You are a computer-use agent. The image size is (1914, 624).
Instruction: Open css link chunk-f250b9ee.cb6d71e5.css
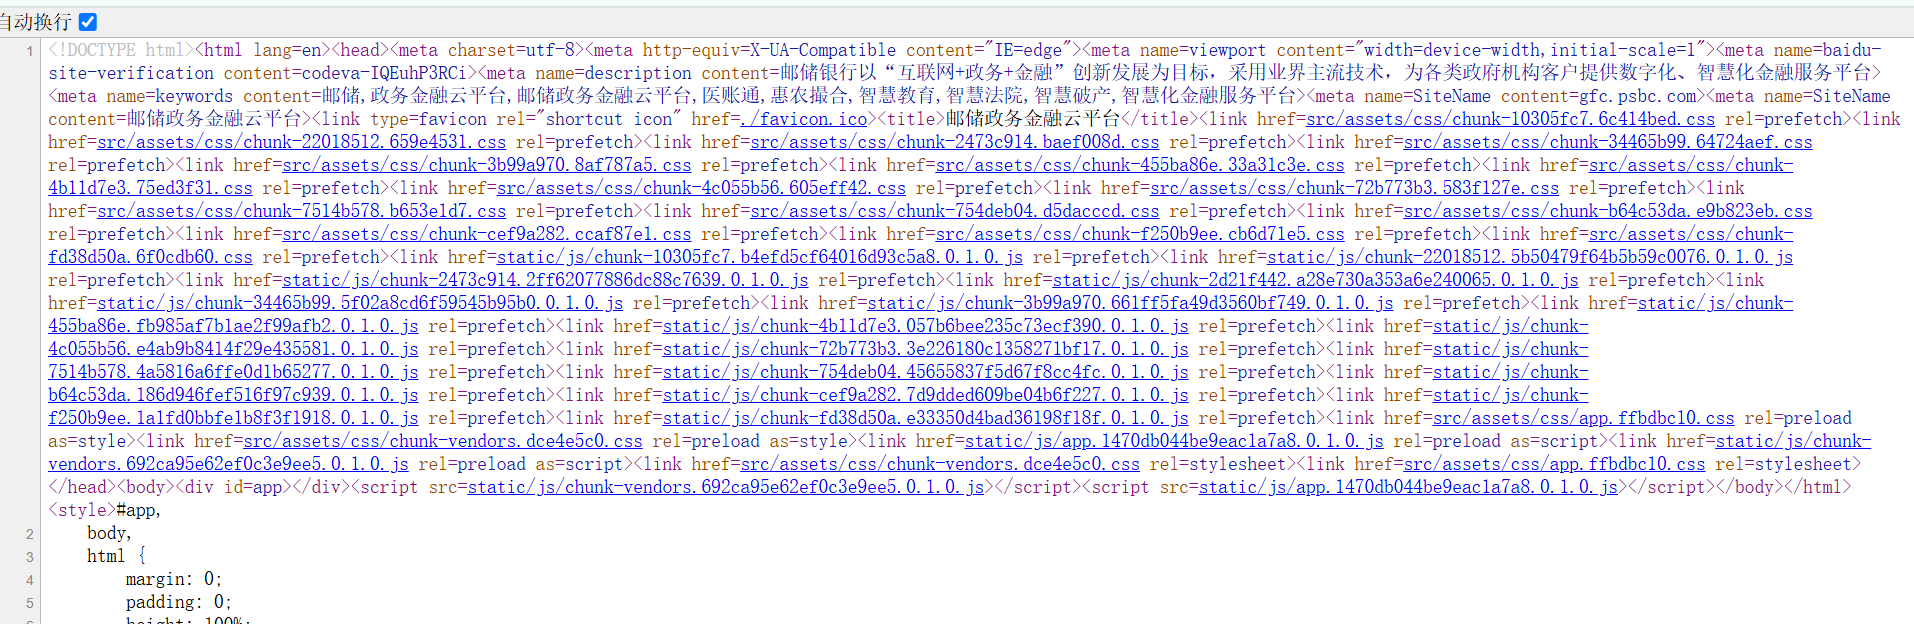point(1140,234)
